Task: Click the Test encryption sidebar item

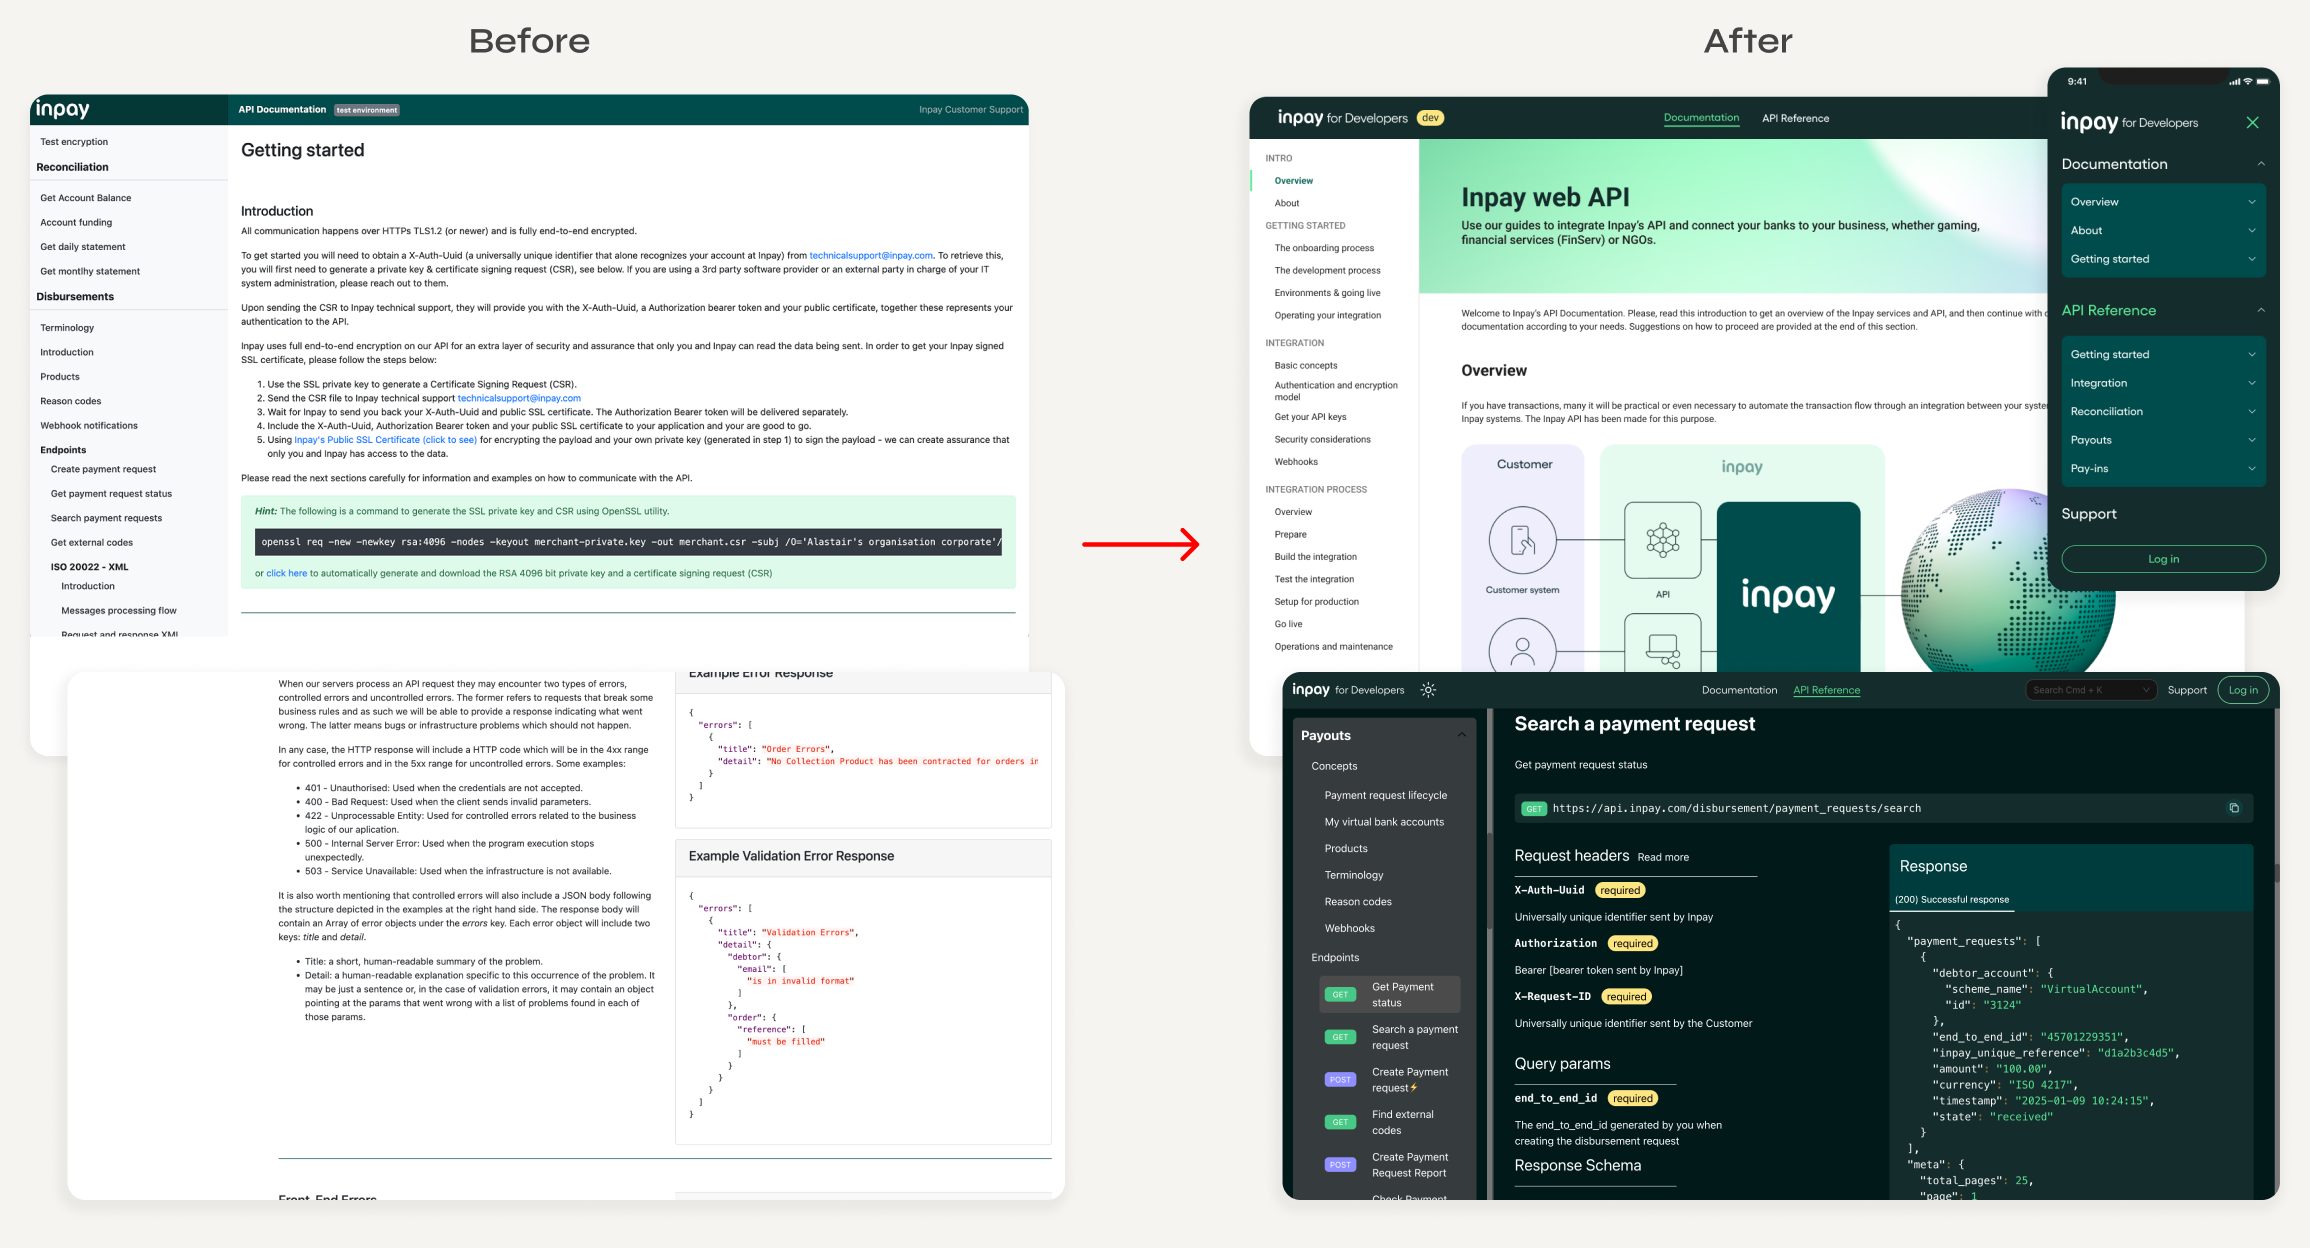Action: point(74,142)
